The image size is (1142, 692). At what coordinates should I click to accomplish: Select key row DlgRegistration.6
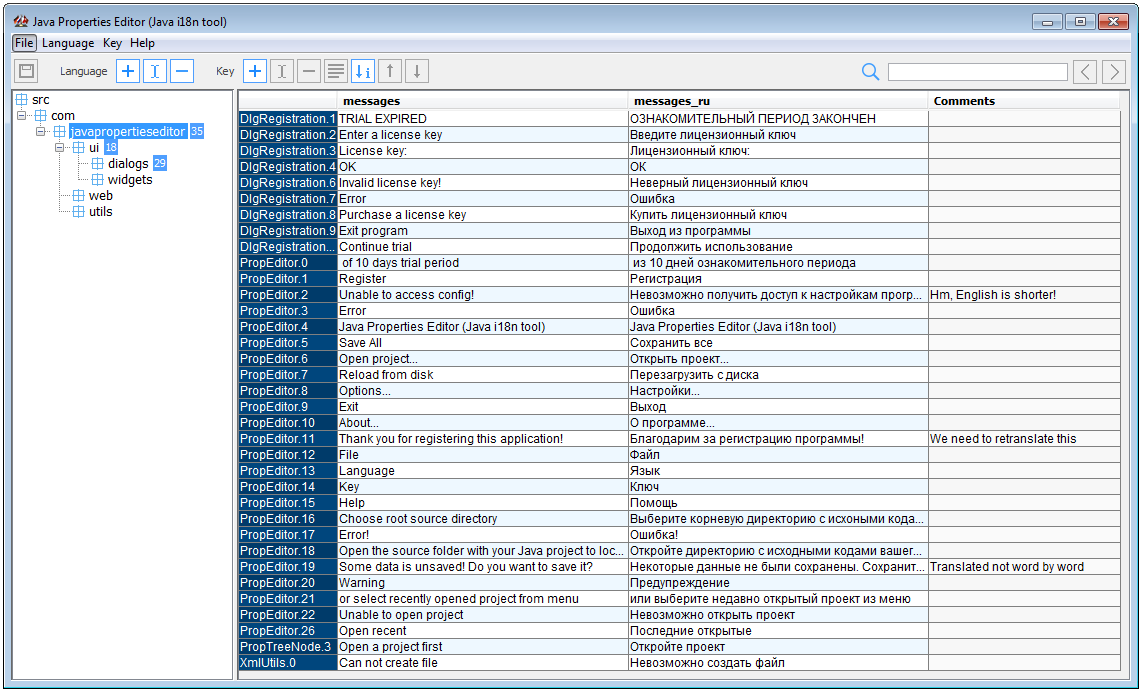coord(288,183)
